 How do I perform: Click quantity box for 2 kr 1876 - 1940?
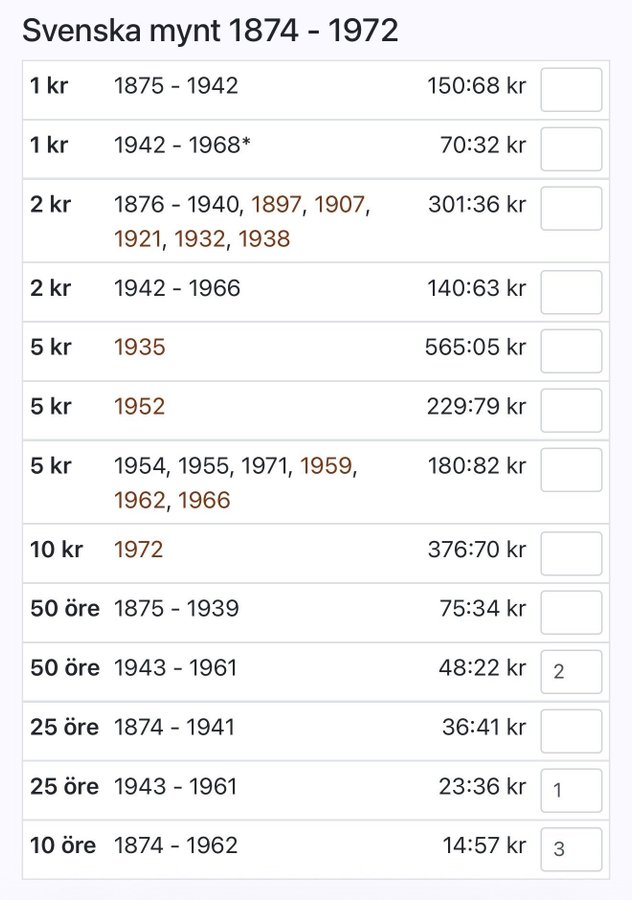click(571, 208)
